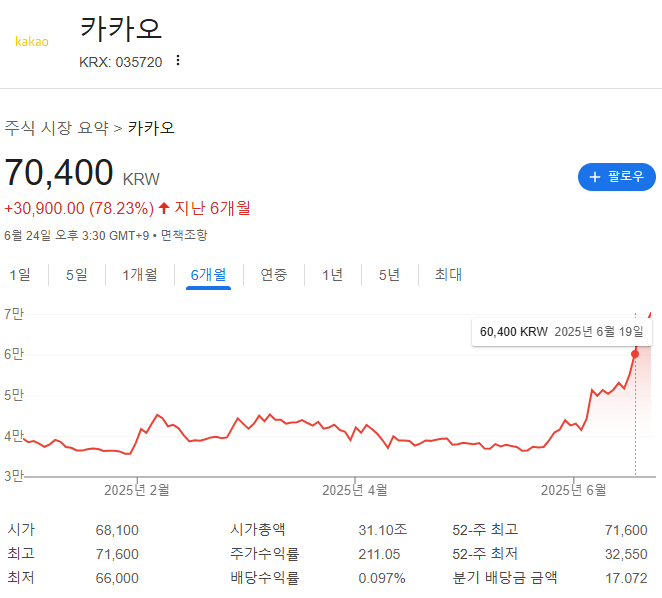The height and width of the screenshot is (598, 662).
Task: Click the 분기 배당금 금액 value 17.072
Action: pos(626,578)
